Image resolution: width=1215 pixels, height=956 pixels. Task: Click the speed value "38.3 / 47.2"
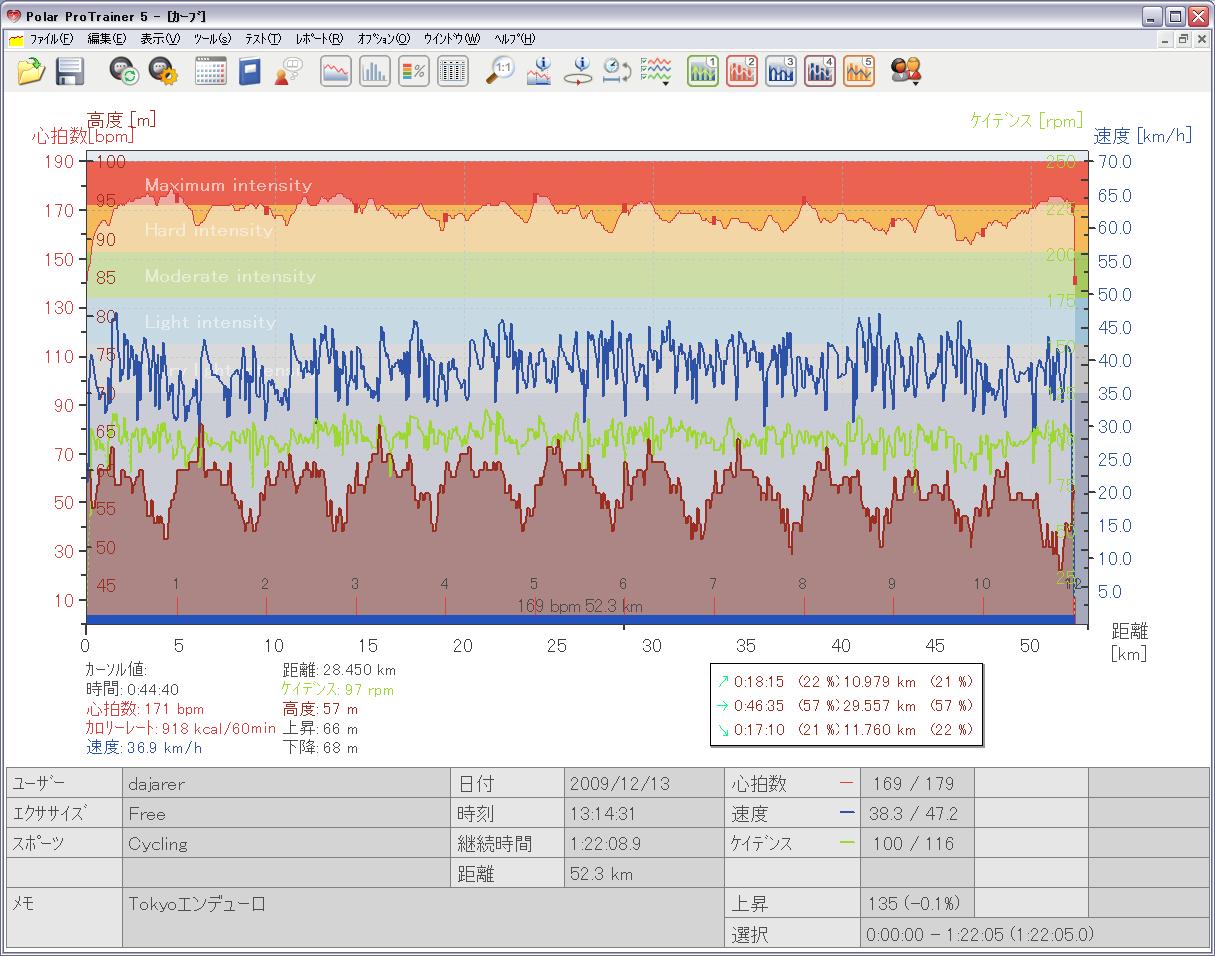point(915,813)
